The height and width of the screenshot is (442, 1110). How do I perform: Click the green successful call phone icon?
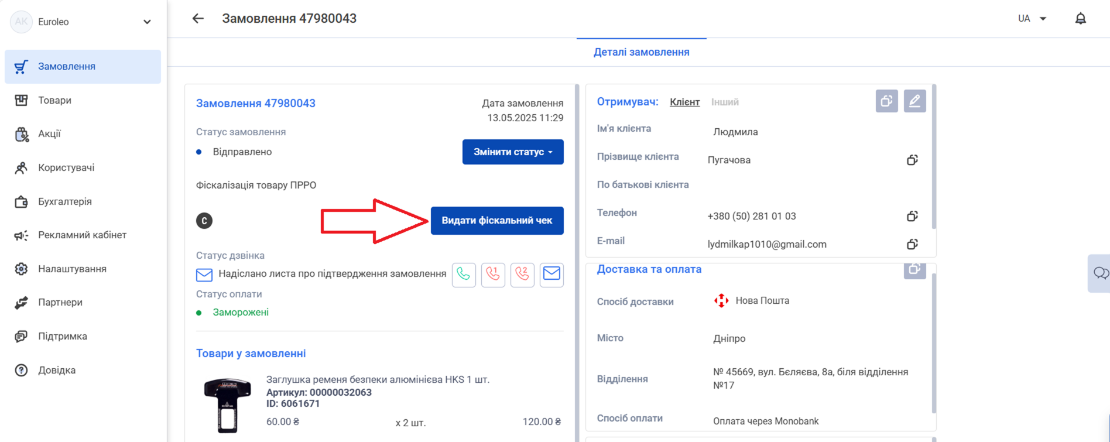click(464, 275)
